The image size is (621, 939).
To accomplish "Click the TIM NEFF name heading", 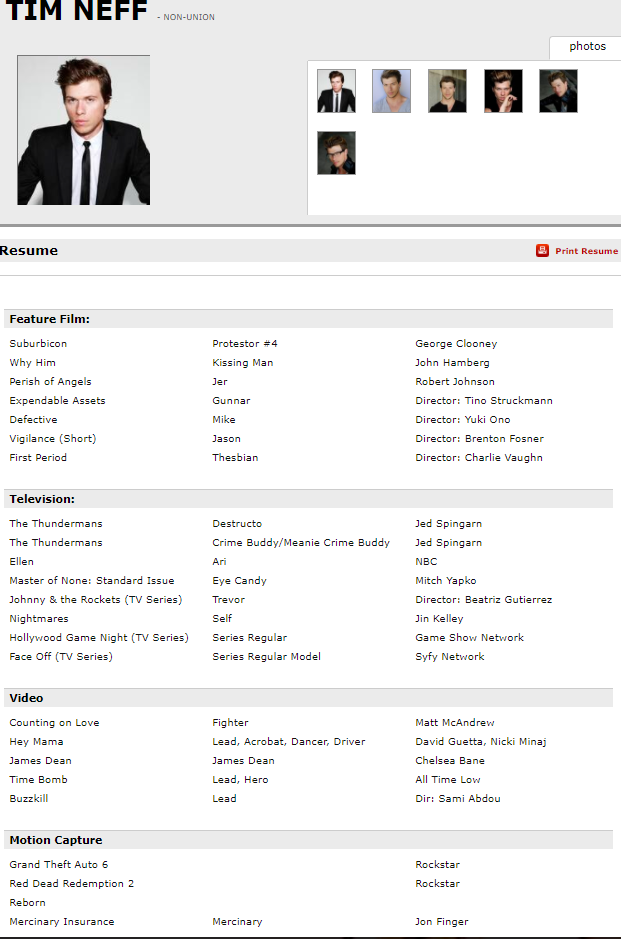I will (76, 11).
